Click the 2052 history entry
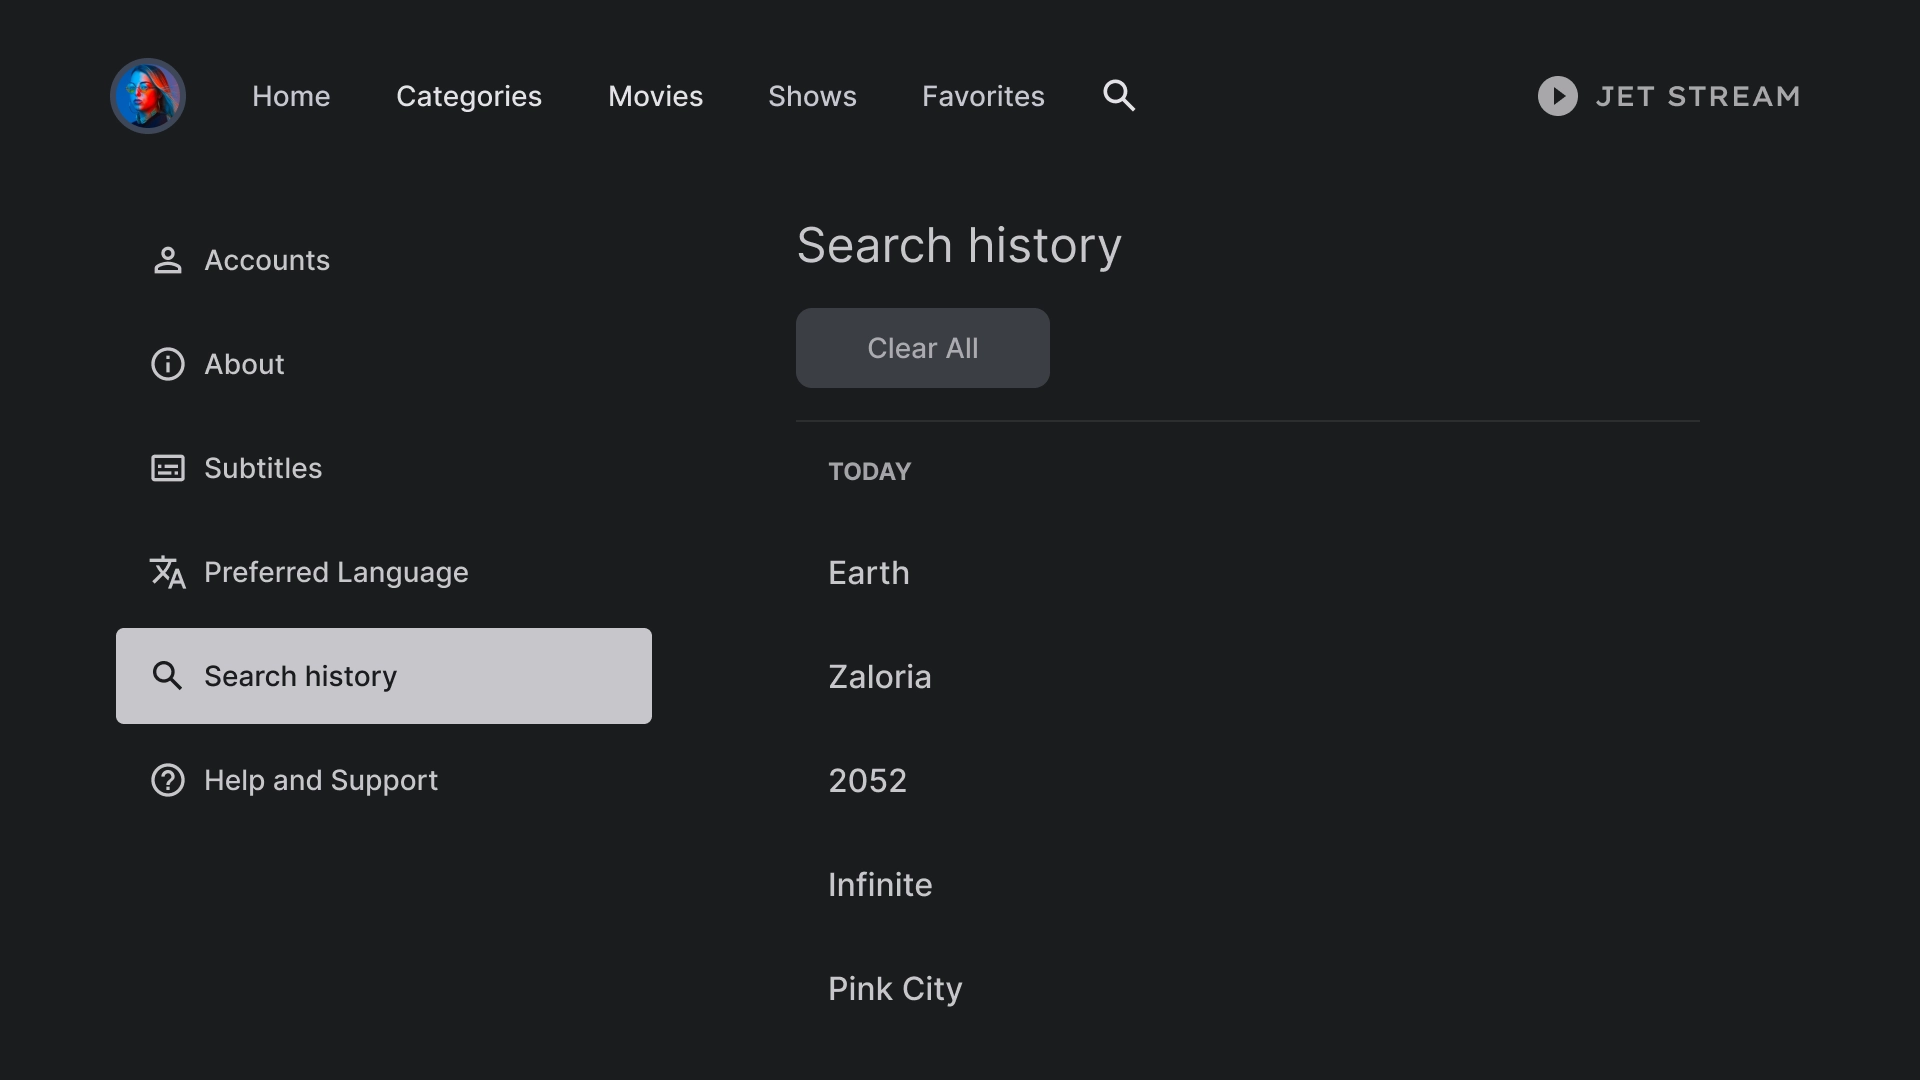The width and height of the screenshot is (1920, 1080). pos(867,781)
